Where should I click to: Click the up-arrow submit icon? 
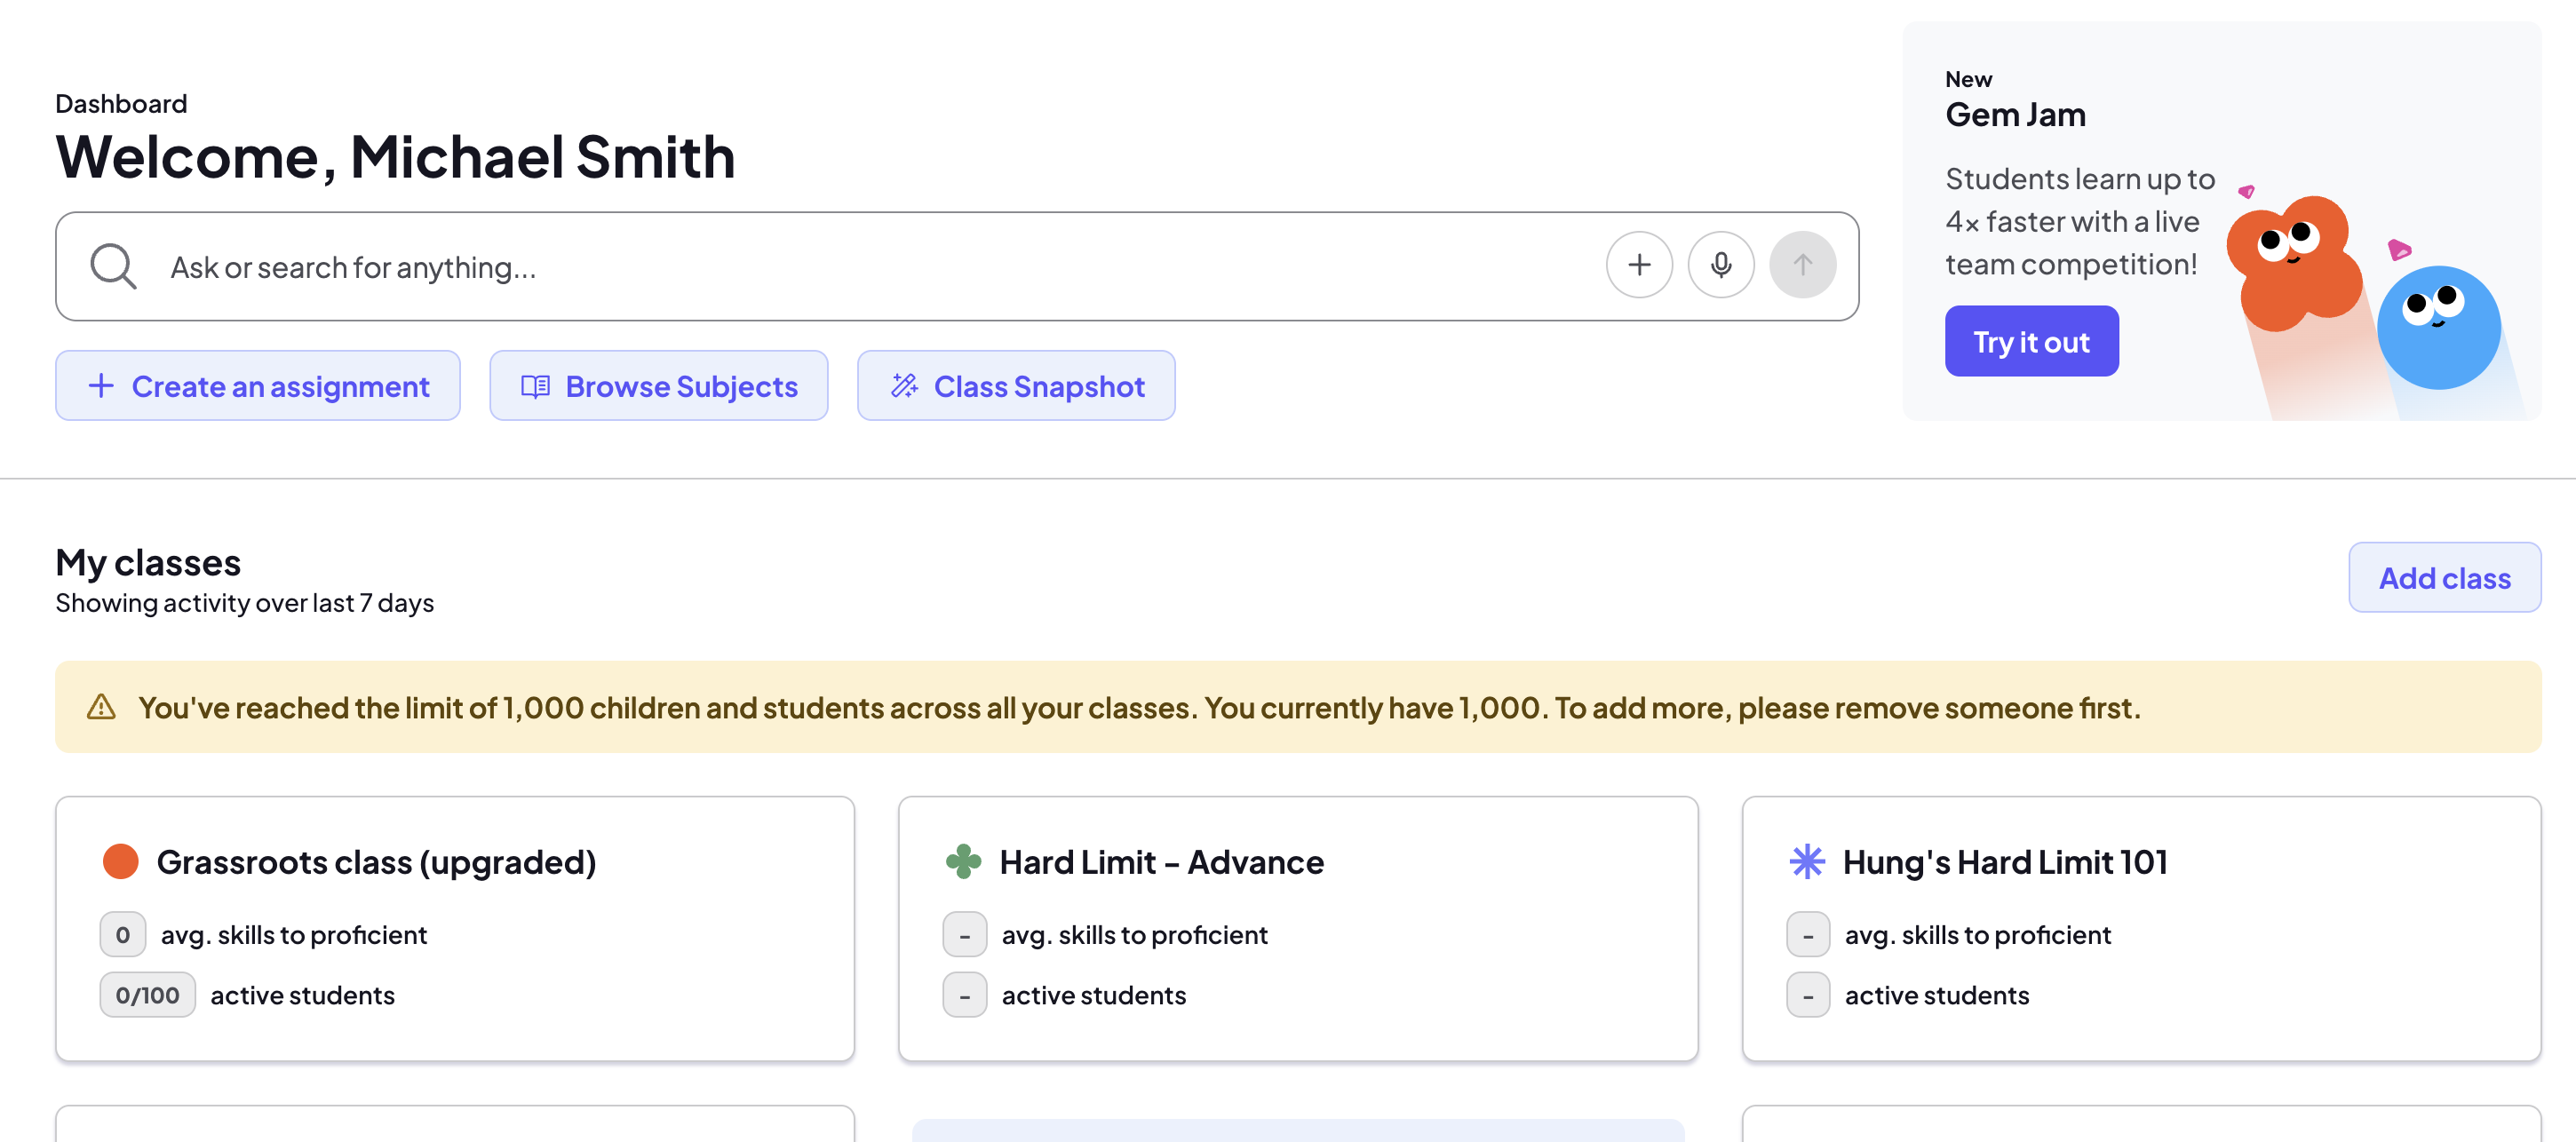tap(1802, 265)
